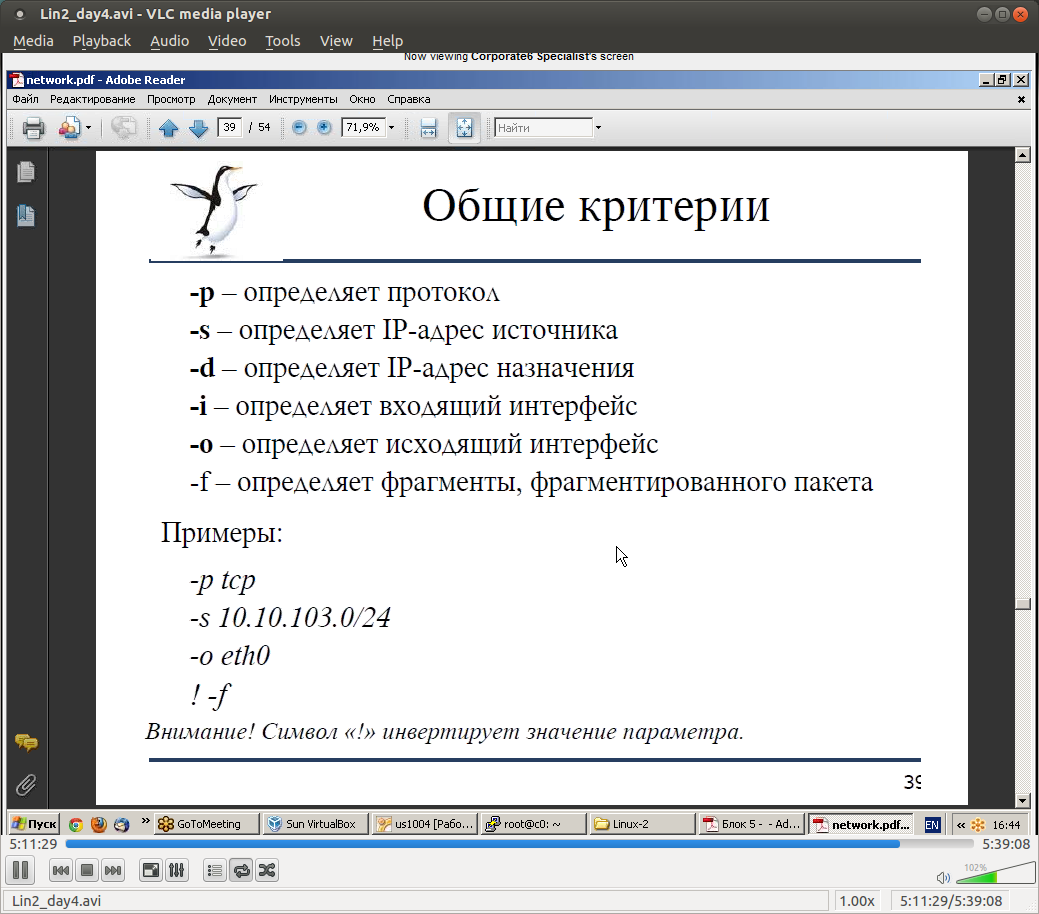Skip to the next media item
1039x914 pixels.
113,871
